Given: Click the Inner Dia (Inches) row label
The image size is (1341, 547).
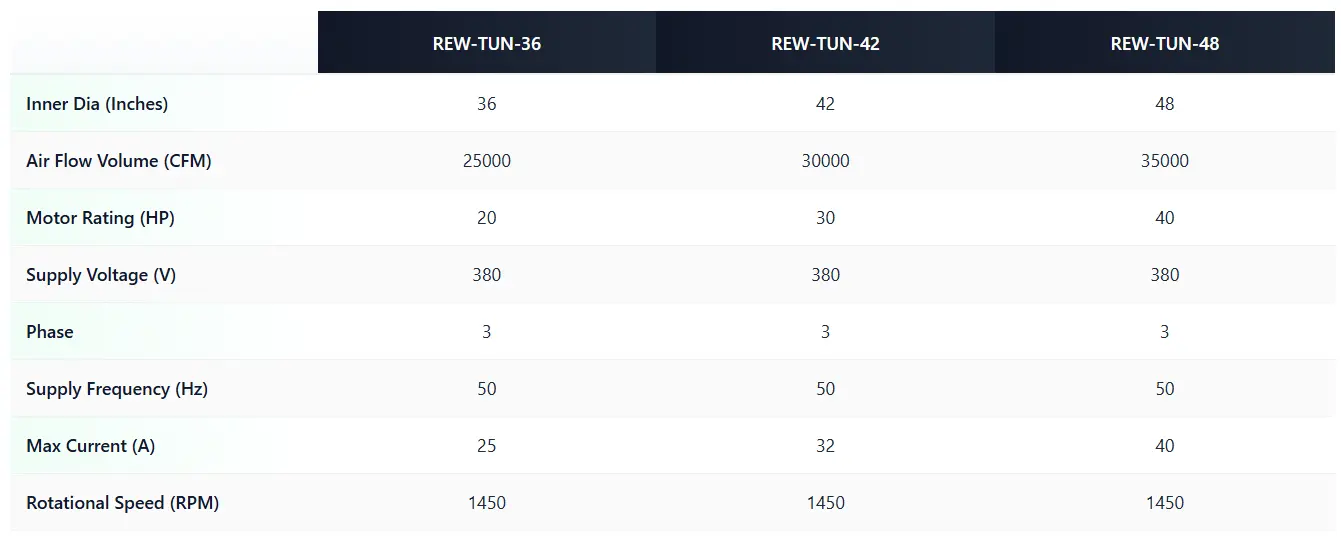Looking at the screenshot, I should point(97,104).
